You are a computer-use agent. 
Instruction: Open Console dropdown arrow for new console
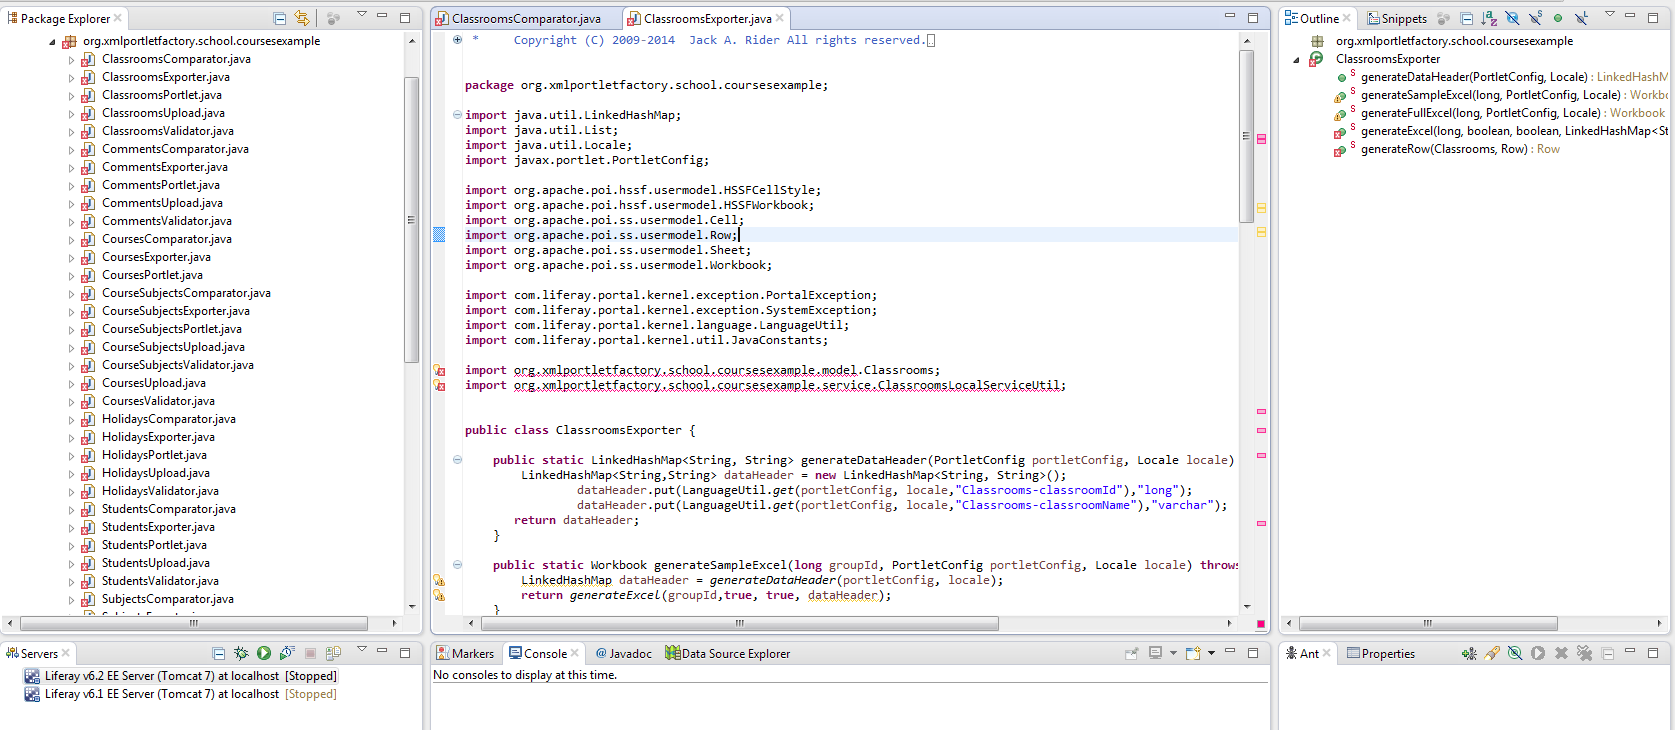[1212, 653]
